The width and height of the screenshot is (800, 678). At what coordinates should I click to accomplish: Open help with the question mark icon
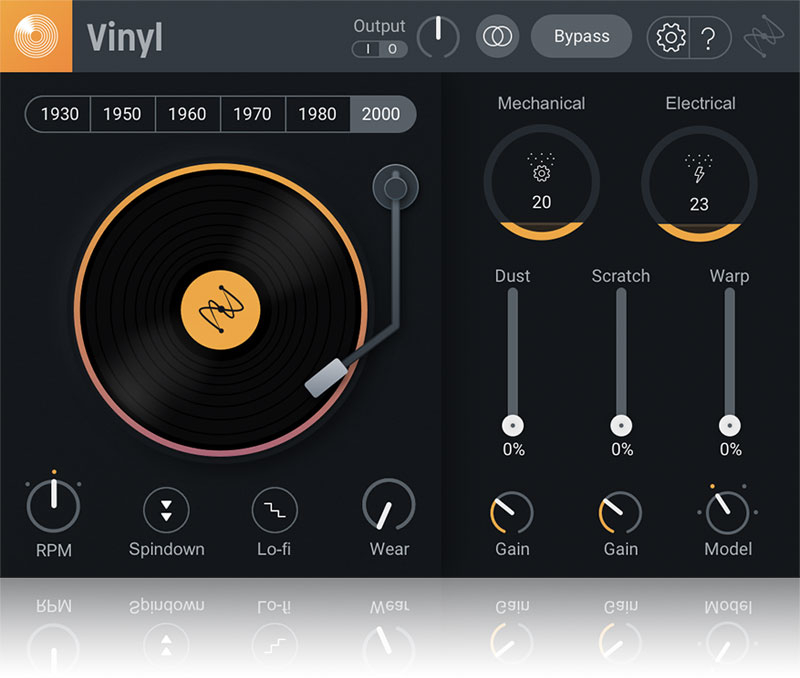[709, 38]
